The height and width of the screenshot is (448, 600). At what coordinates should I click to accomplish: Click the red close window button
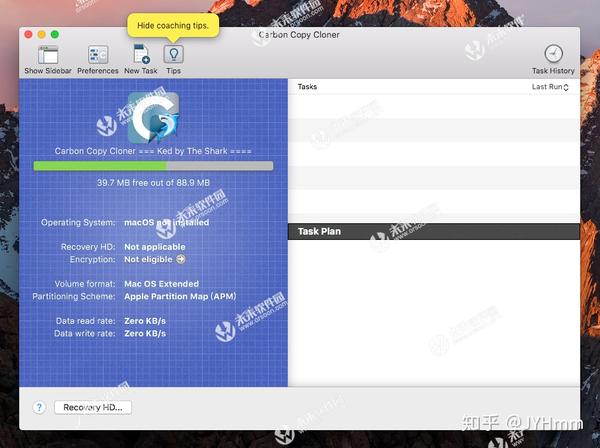(28, 34)
